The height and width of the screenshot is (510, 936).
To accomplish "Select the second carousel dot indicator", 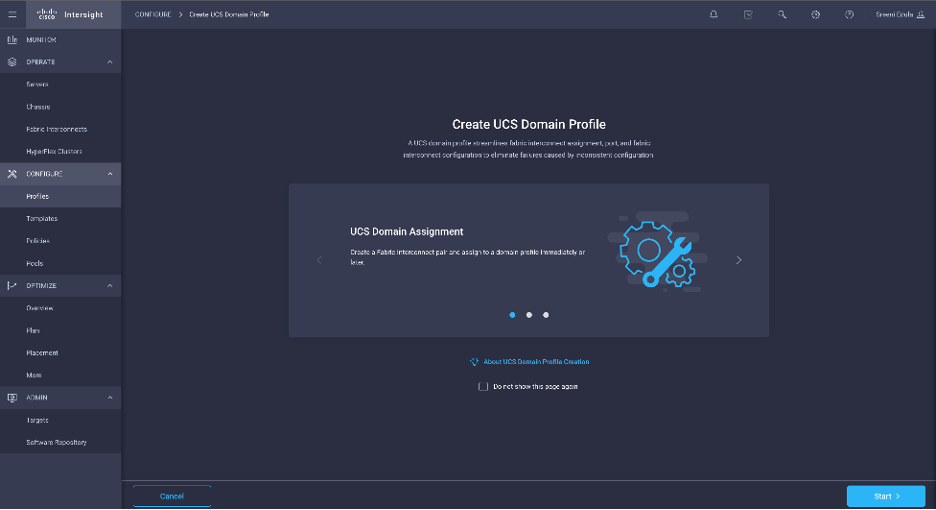I will point(529,315).
